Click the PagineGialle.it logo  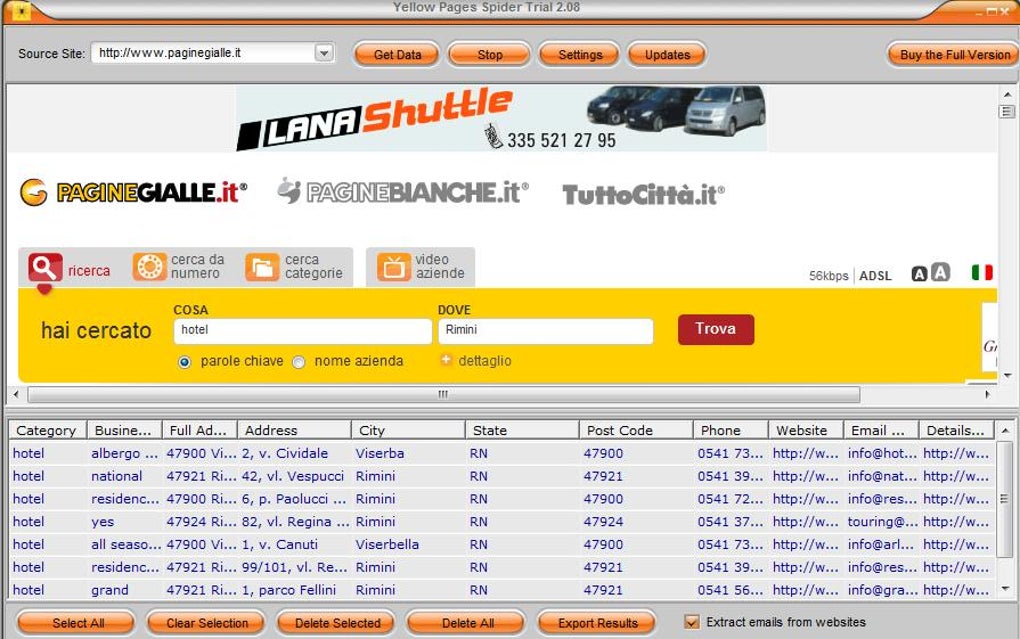pyautogui.click(x=133, y=192)
